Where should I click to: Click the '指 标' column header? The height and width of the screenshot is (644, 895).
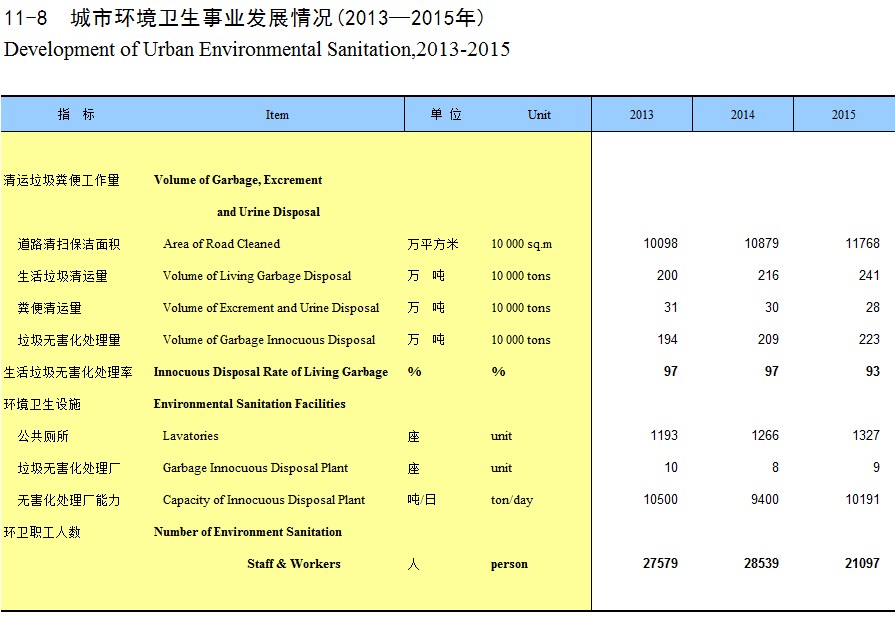76,114
